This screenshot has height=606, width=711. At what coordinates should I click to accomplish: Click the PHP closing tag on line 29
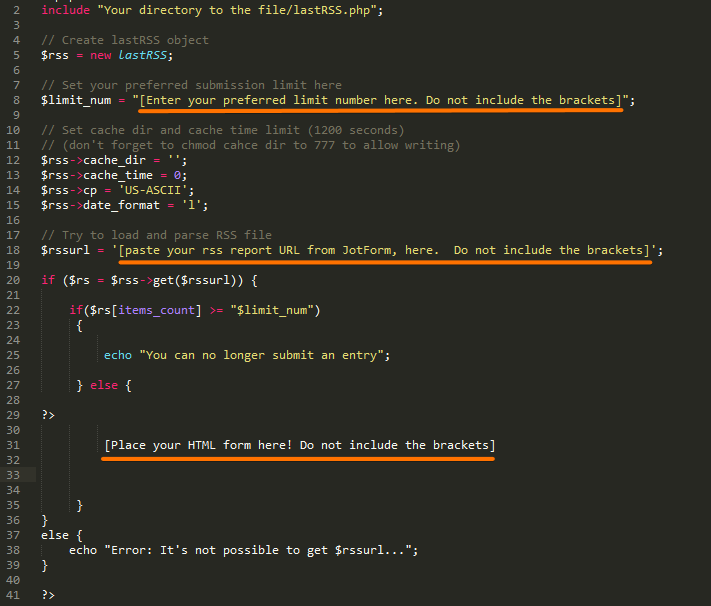click(48, 414)
